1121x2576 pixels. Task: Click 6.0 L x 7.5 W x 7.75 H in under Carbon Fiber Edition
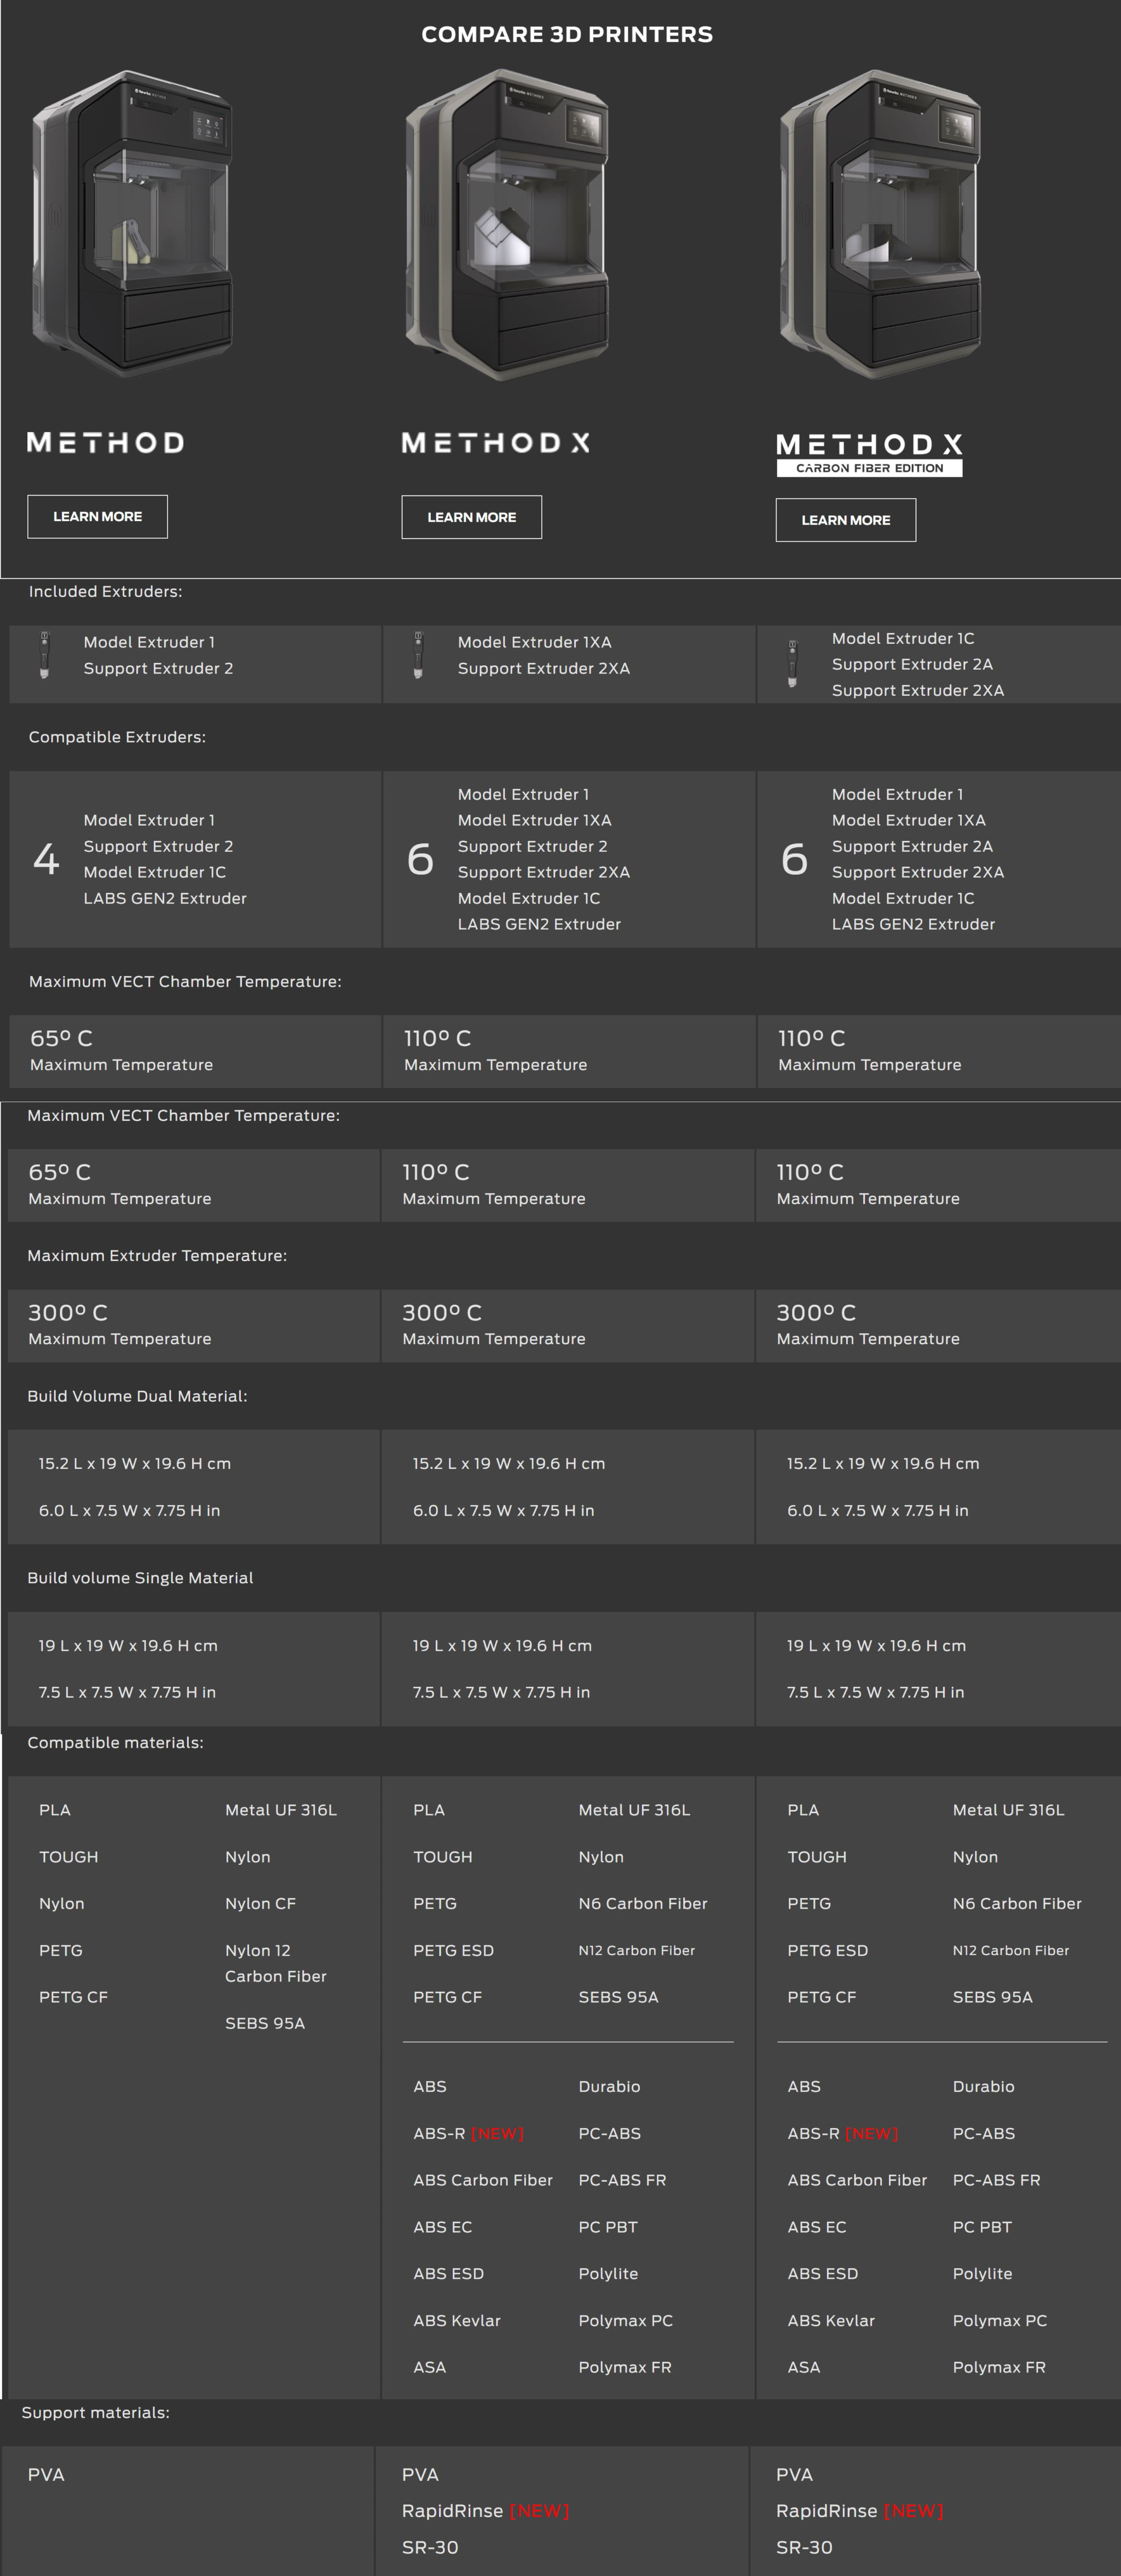[x=877, y=1510]
